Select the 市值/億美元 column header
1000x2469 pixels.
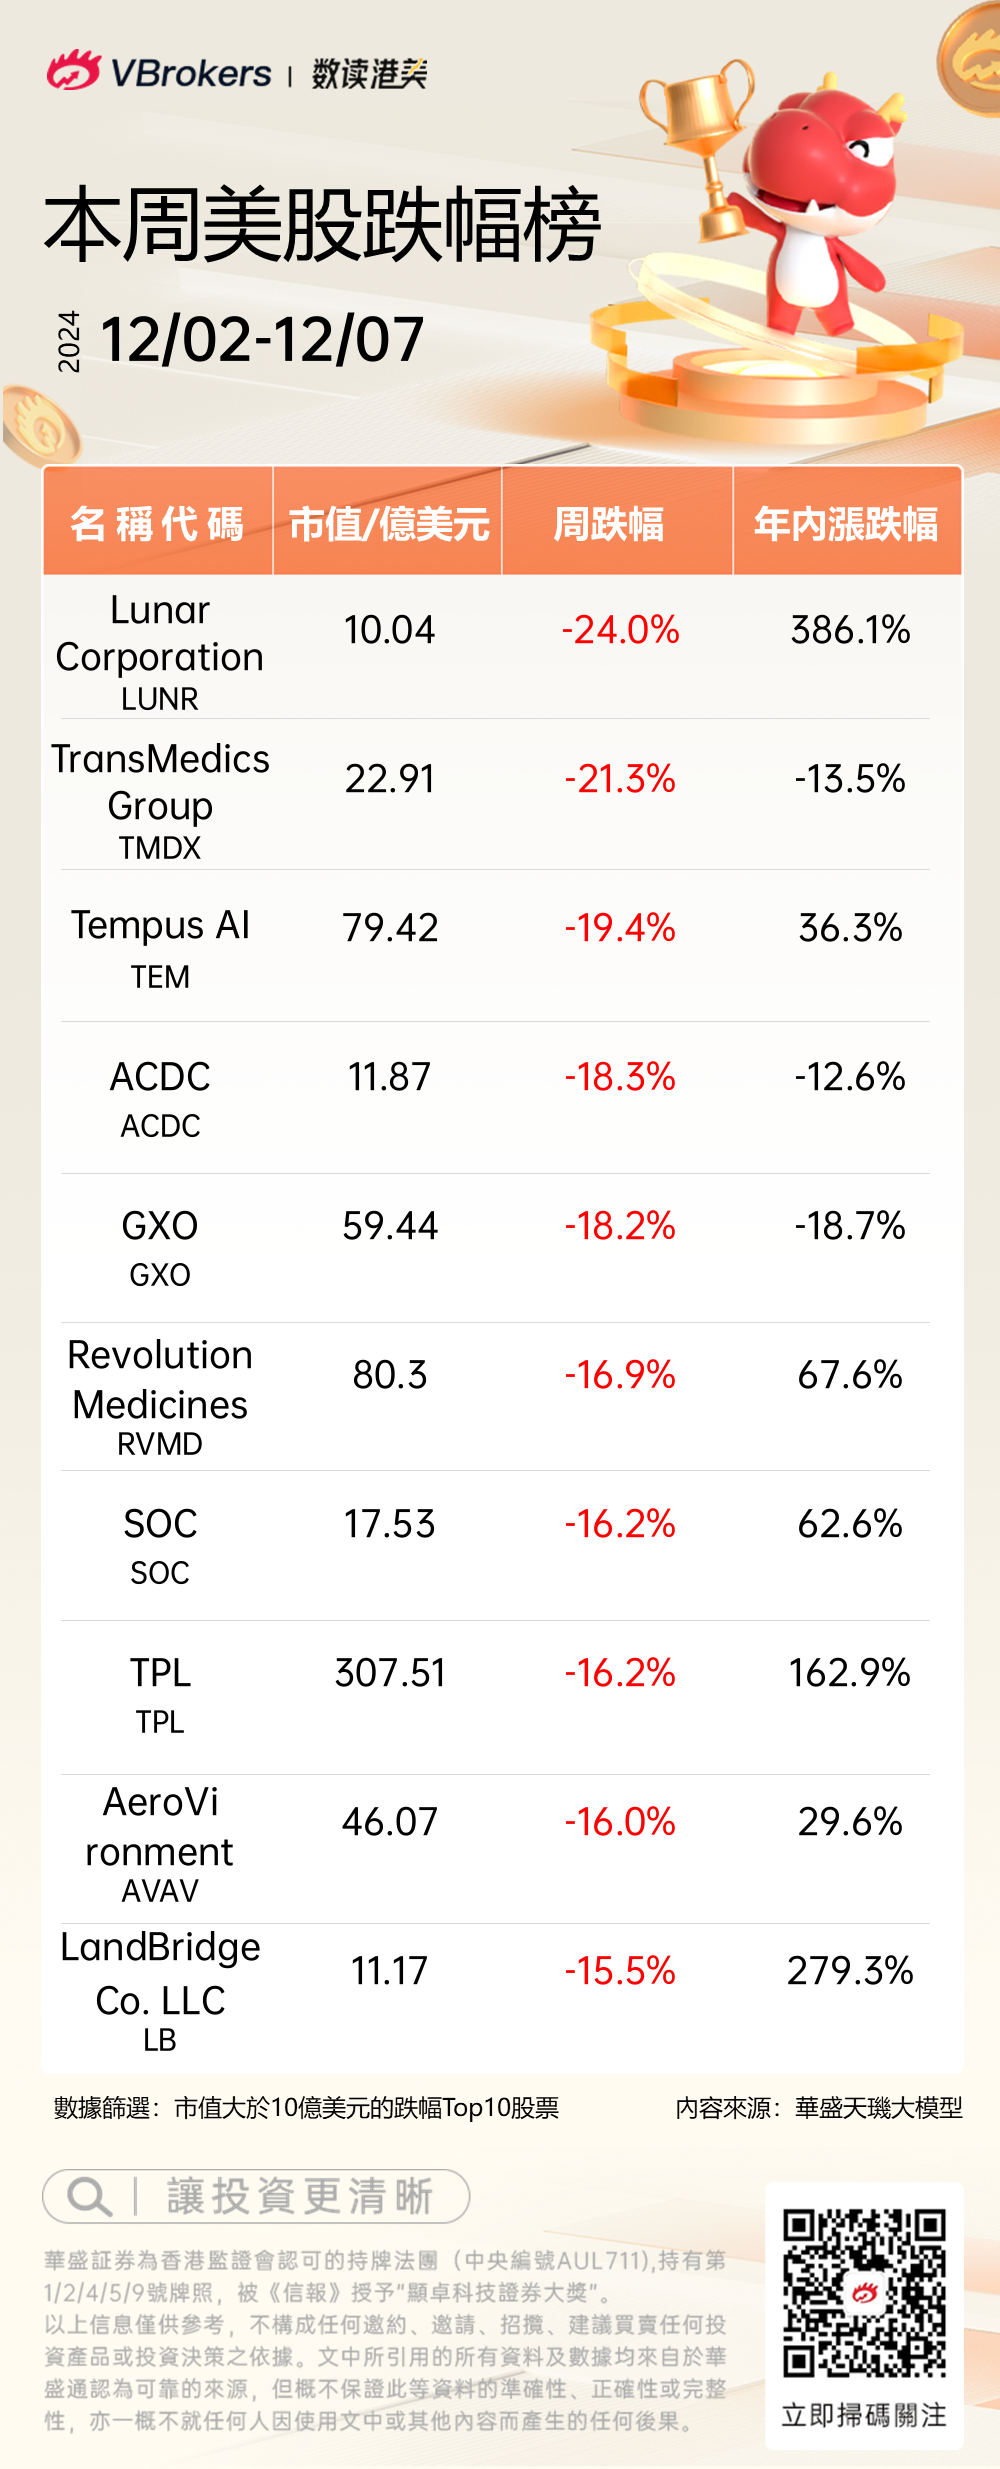(x=388, y=523)
